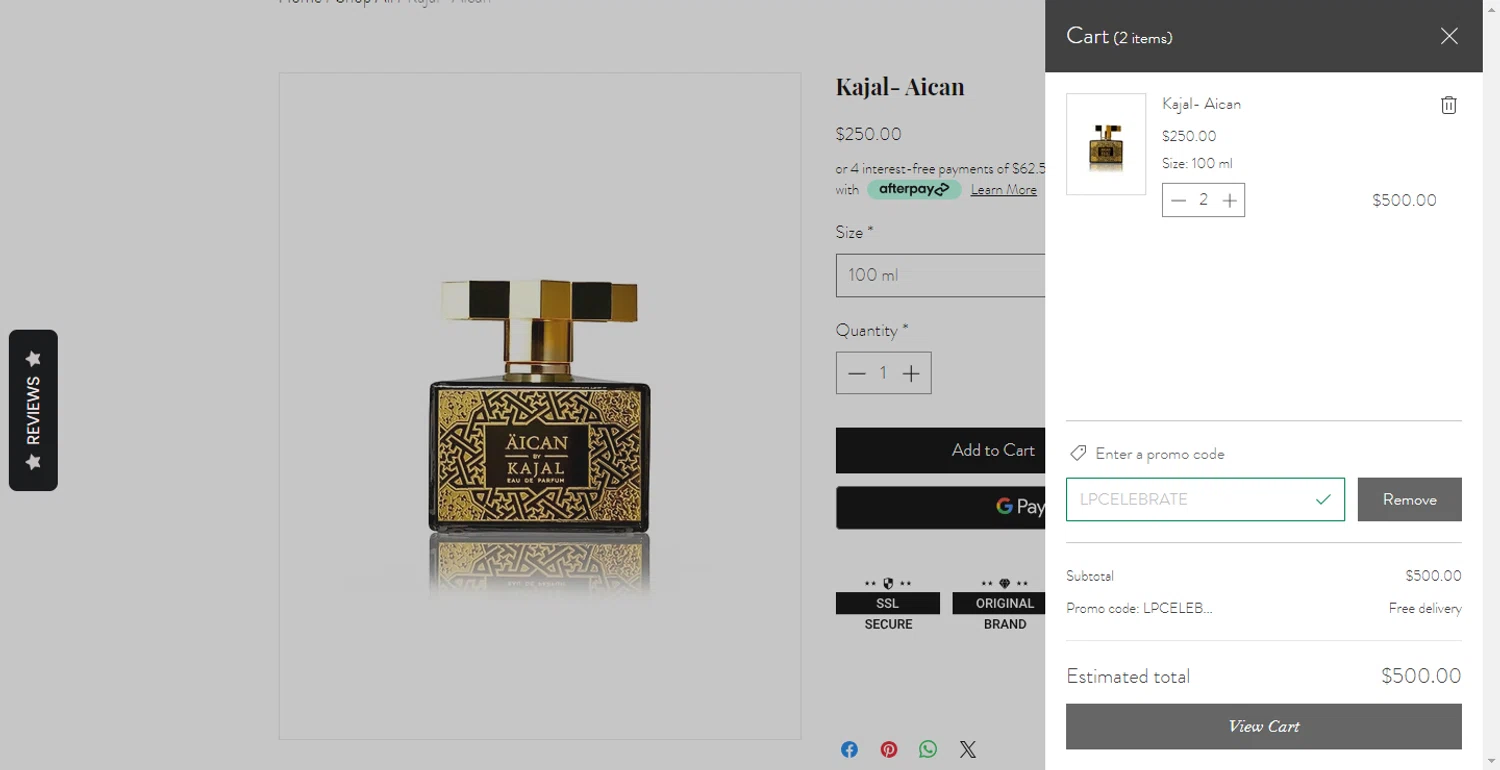Close the cart panel
This screenshot has width=1500, height=770.
tap(1448, 37)
